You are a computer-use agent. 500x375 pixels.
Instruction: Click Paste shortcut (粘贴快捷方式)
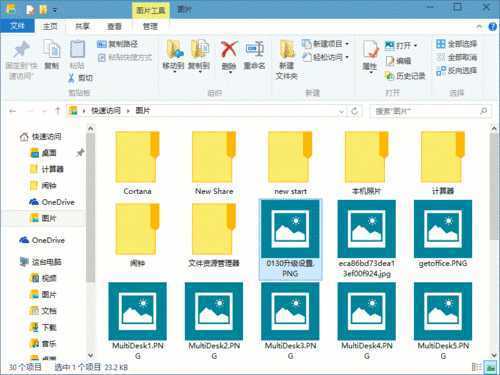[x=125, y=58]
